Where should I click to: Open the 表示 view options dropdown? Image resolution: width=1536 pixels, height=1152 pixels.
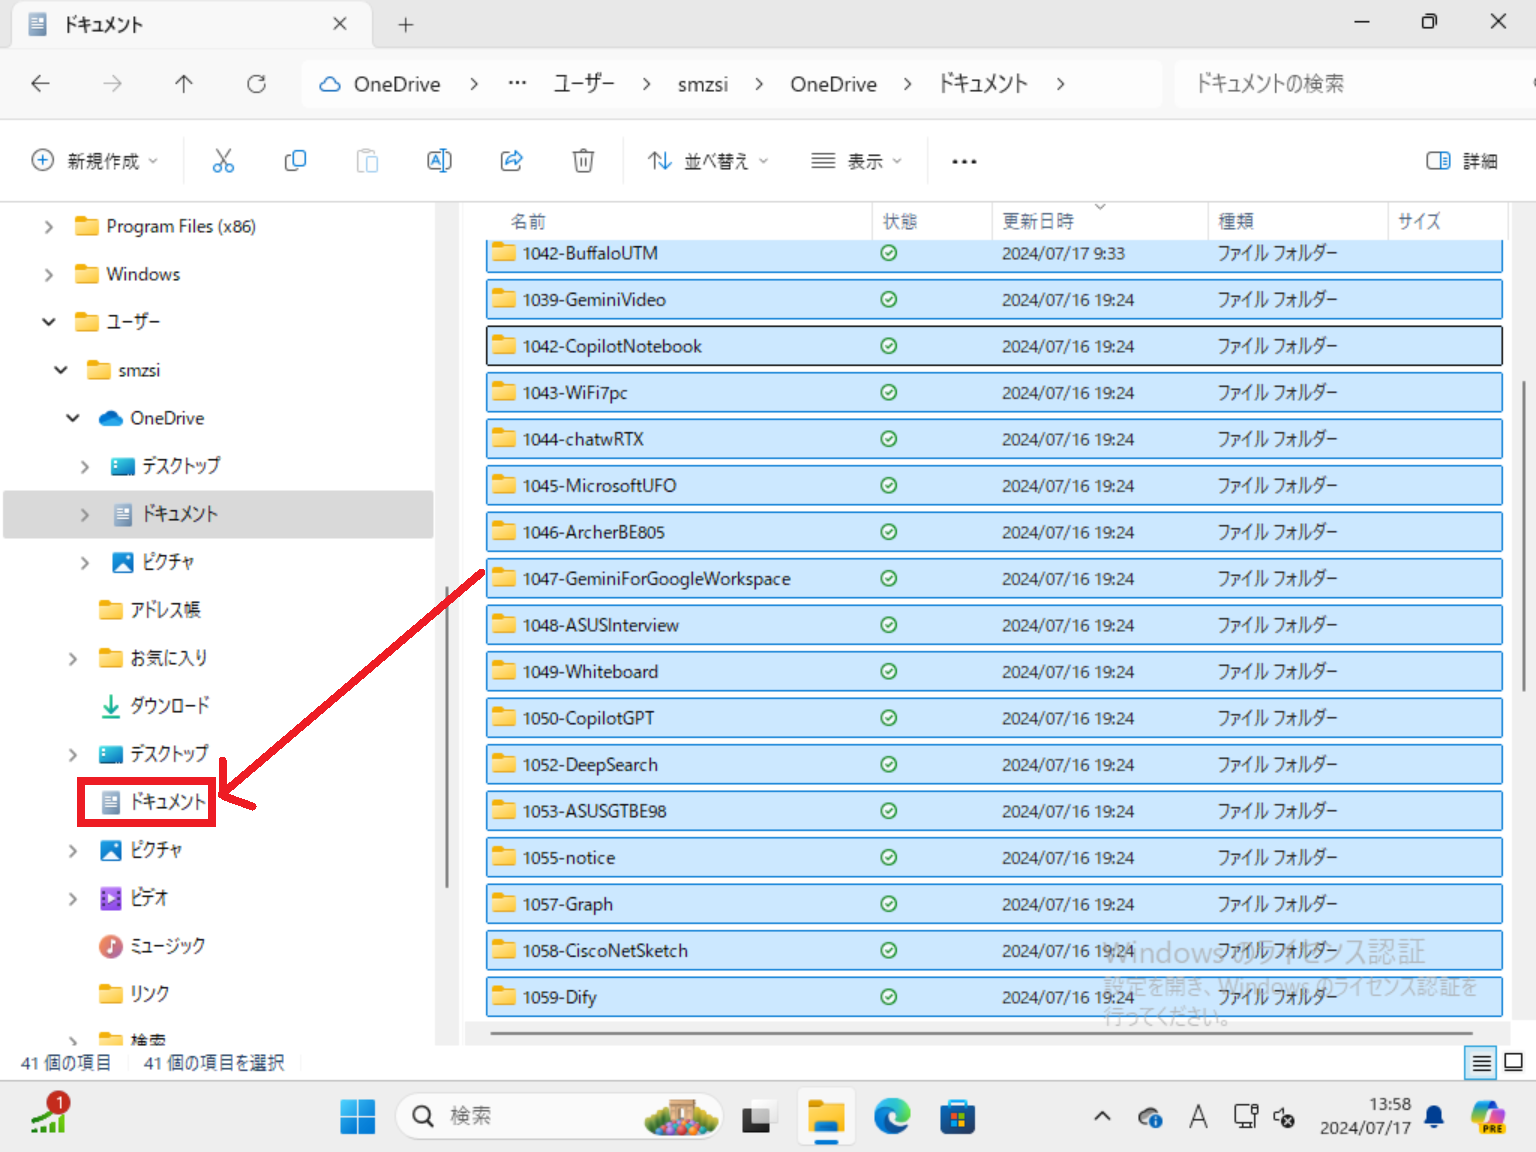(856, 160)
